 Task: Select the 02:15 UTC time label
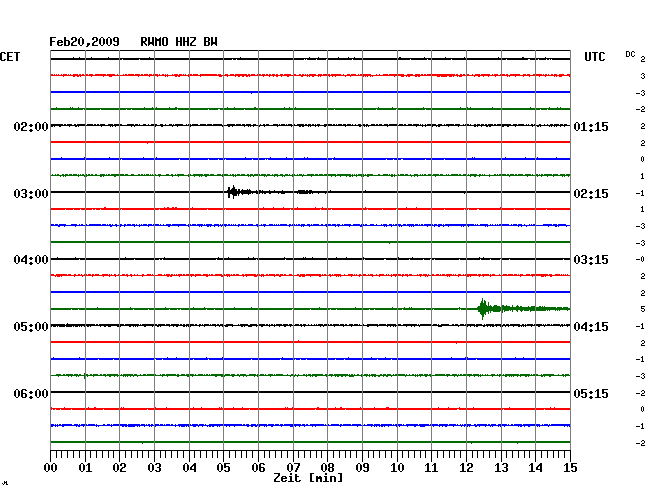pos(591,194)
